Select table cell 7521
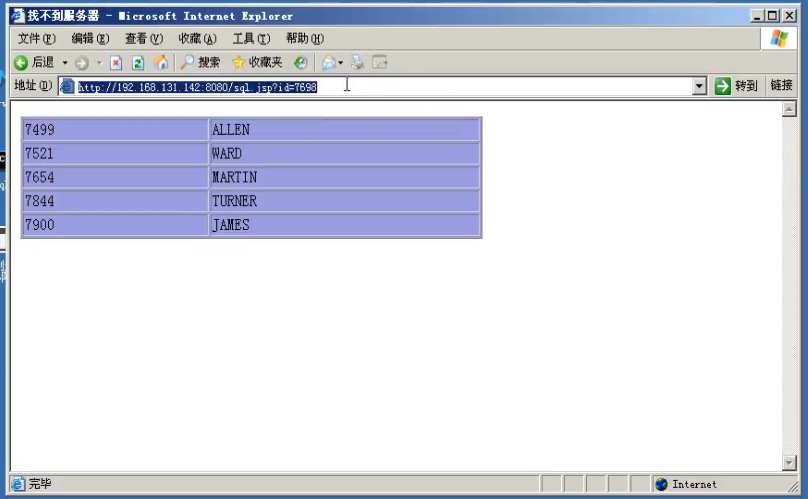 pos(115,154)
